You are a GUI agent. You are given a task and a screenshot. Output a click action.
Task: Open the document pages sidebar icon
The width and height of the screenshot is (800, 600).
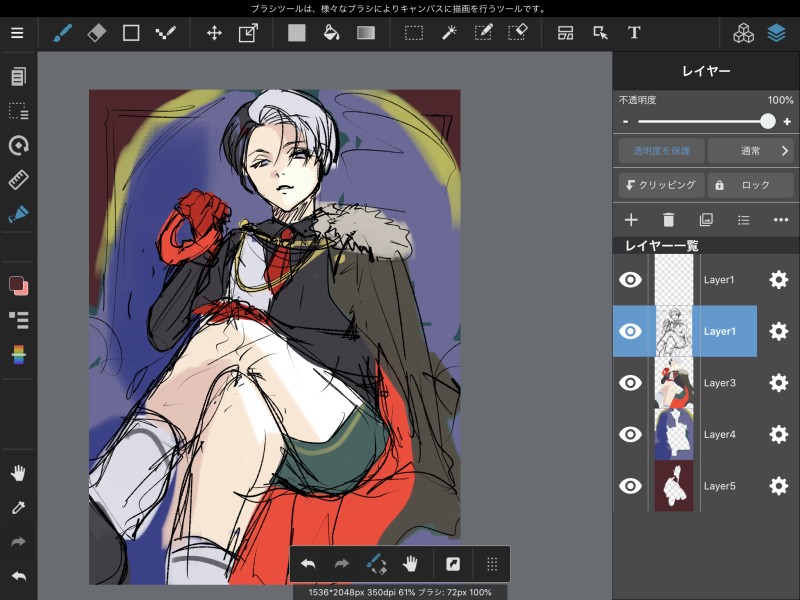tap(18, 77)
